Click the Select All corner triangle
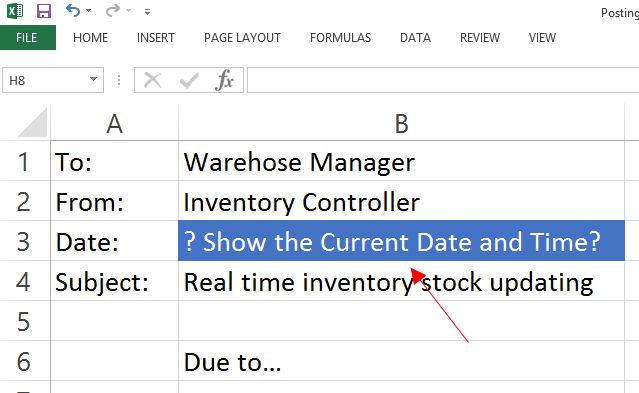The image size is (639, 393). click(x=33, y=124)
